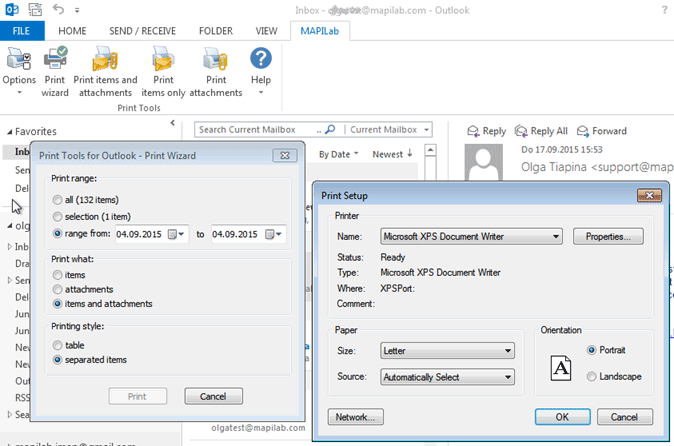
Task: Click the search magnifier icon
Action: point(330,129)
